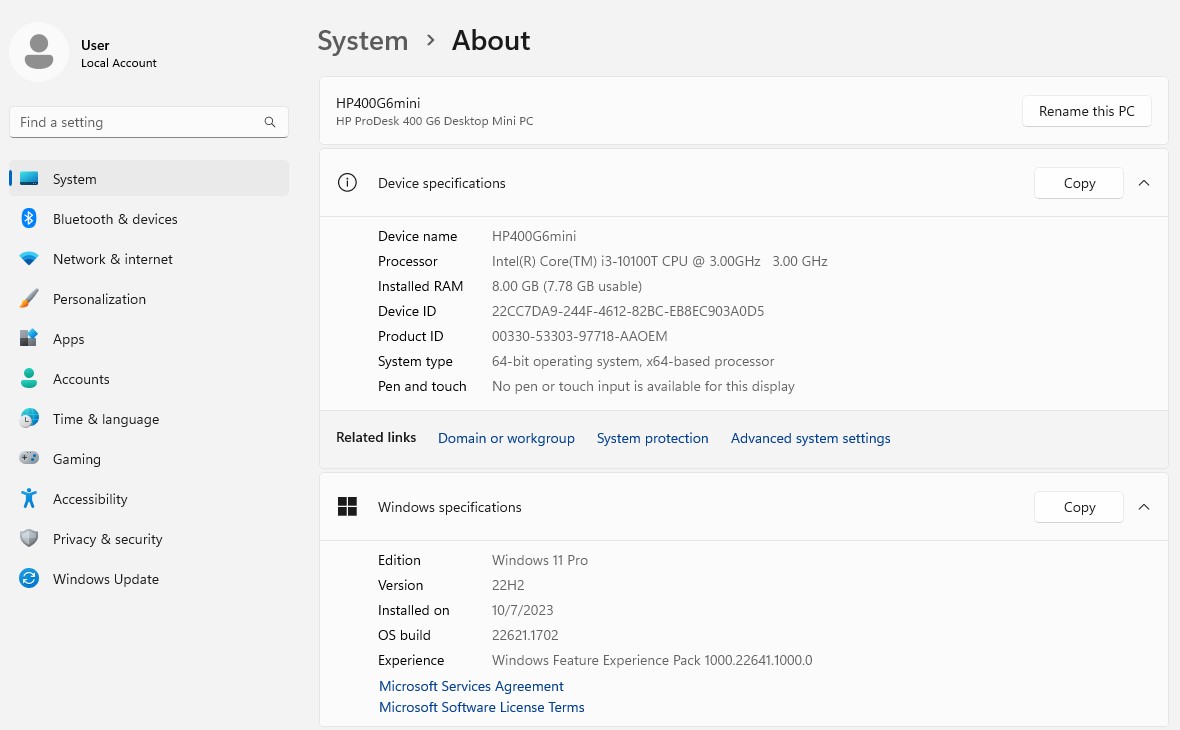Open Privacy & security settings

(149, 538)
